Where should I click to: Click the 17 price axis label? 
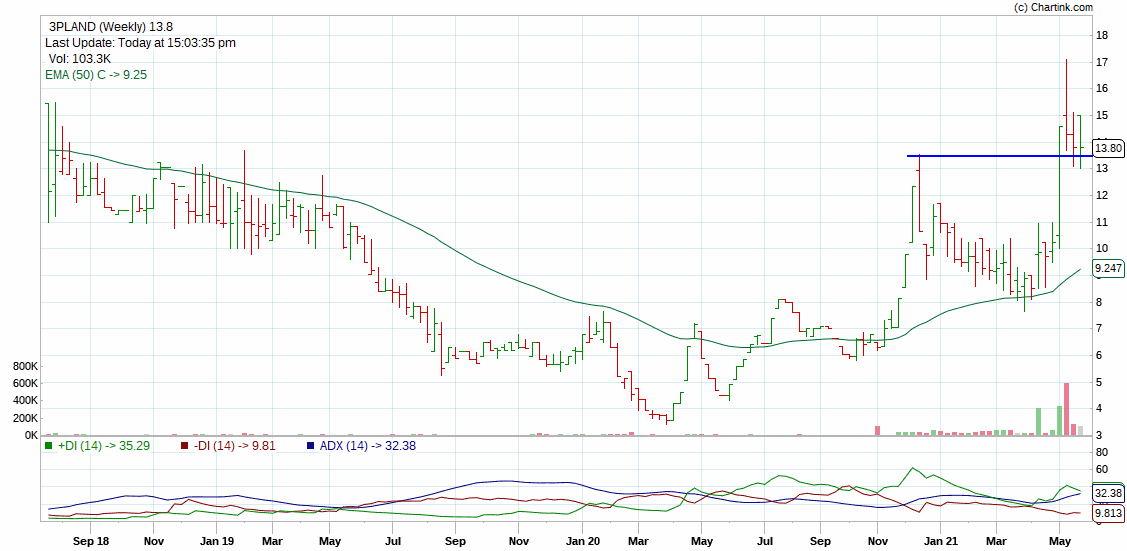coord(1102,62)
